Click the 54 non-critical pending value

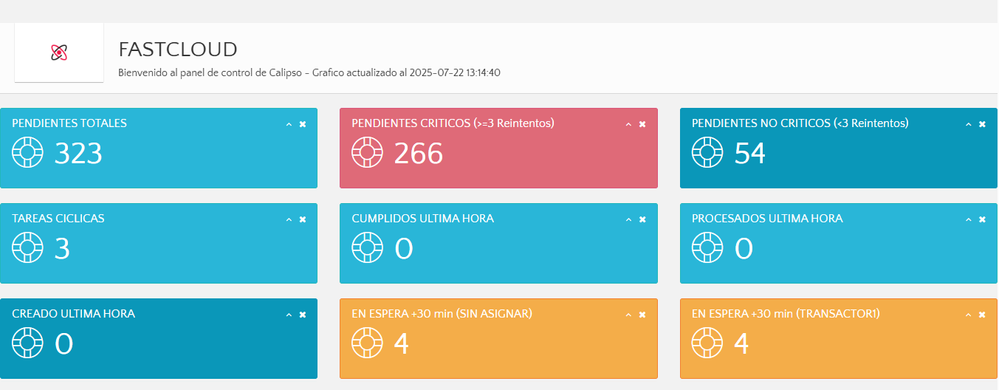750,154
